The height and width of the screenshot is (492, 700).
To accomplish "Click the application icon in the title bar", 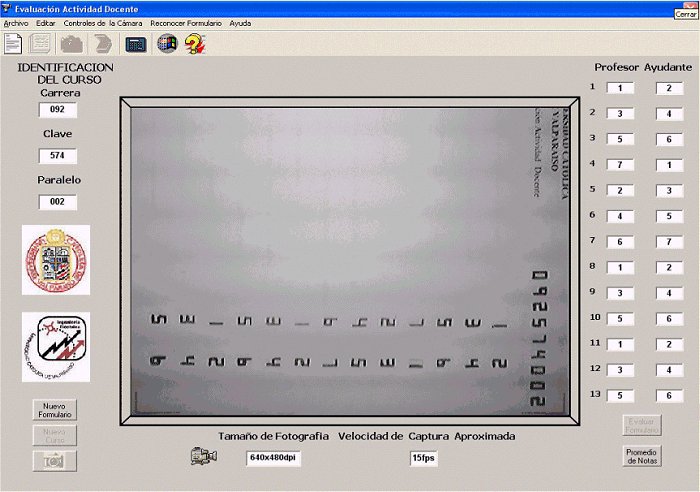I will point(7,8).
